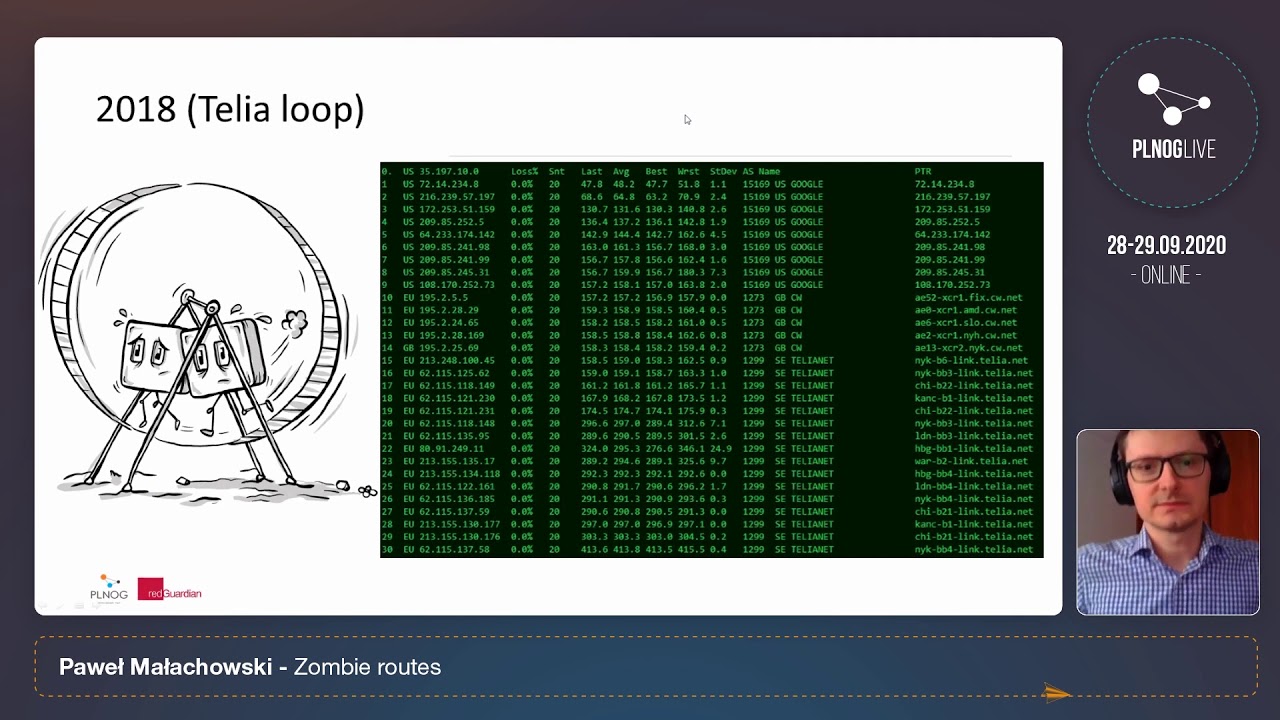
Task: Select the speaker webcam thumbnail
Action: 1168,522
